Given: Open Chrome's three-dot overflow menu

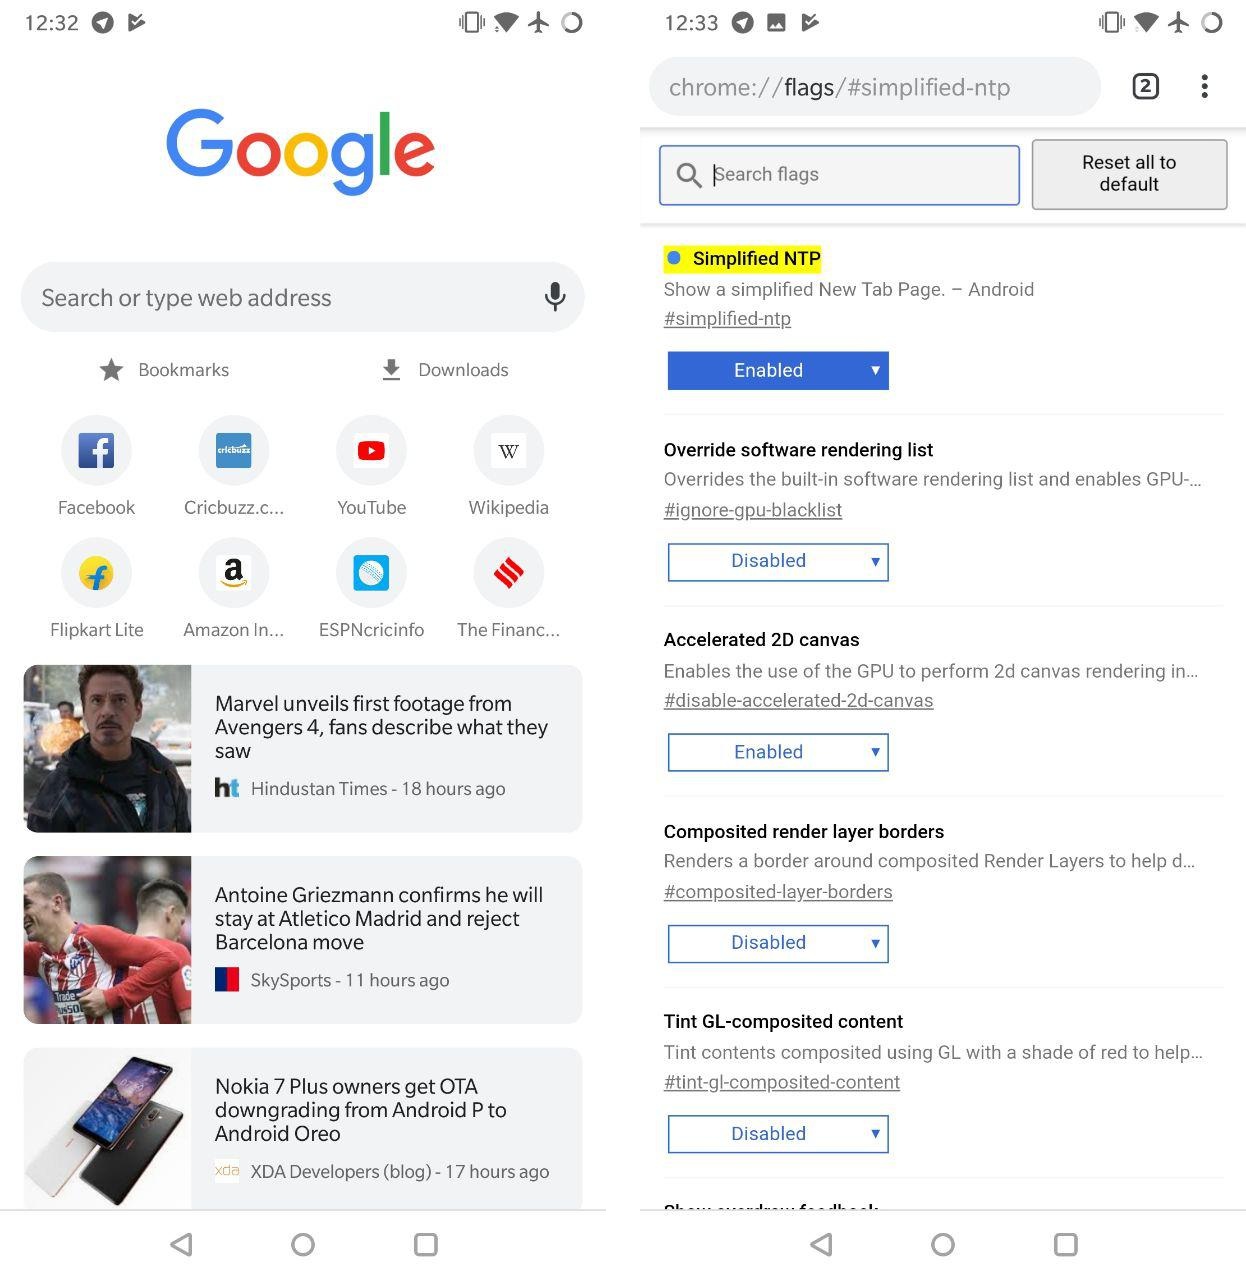Looking at the screenshot, I should (1204, 87).
